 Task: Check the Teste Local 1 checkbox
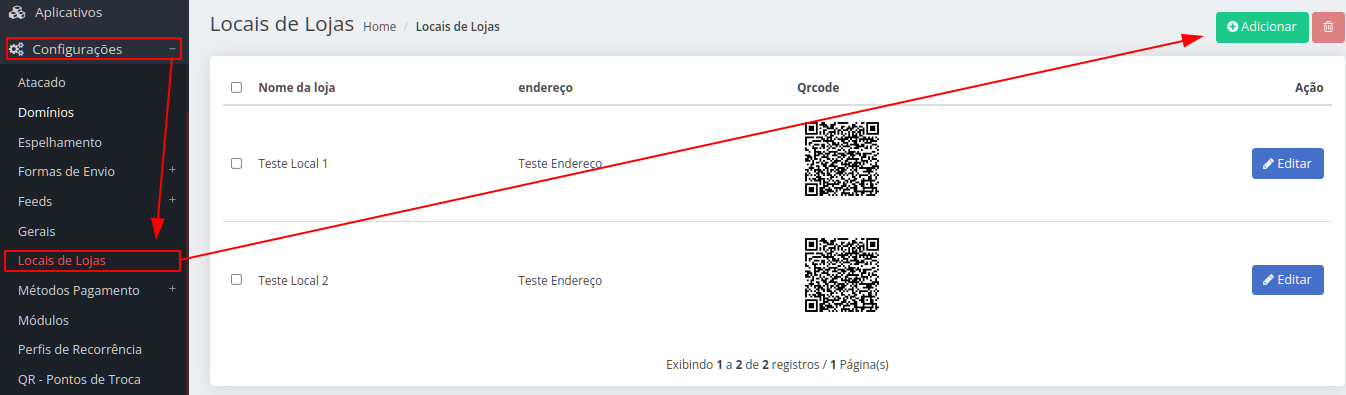coord(236,163)
